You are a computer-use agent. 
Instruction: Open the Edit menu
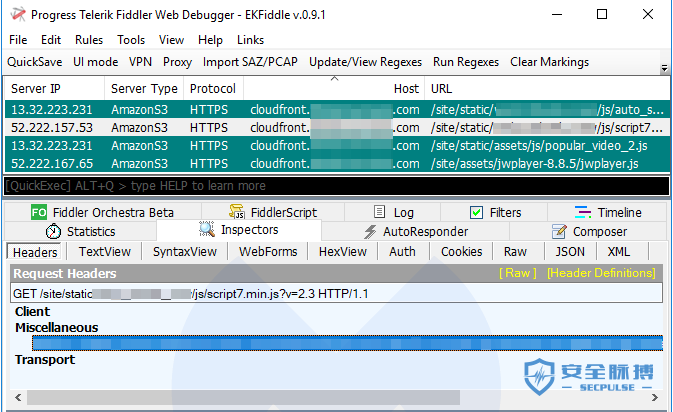[x=51, y=40]
